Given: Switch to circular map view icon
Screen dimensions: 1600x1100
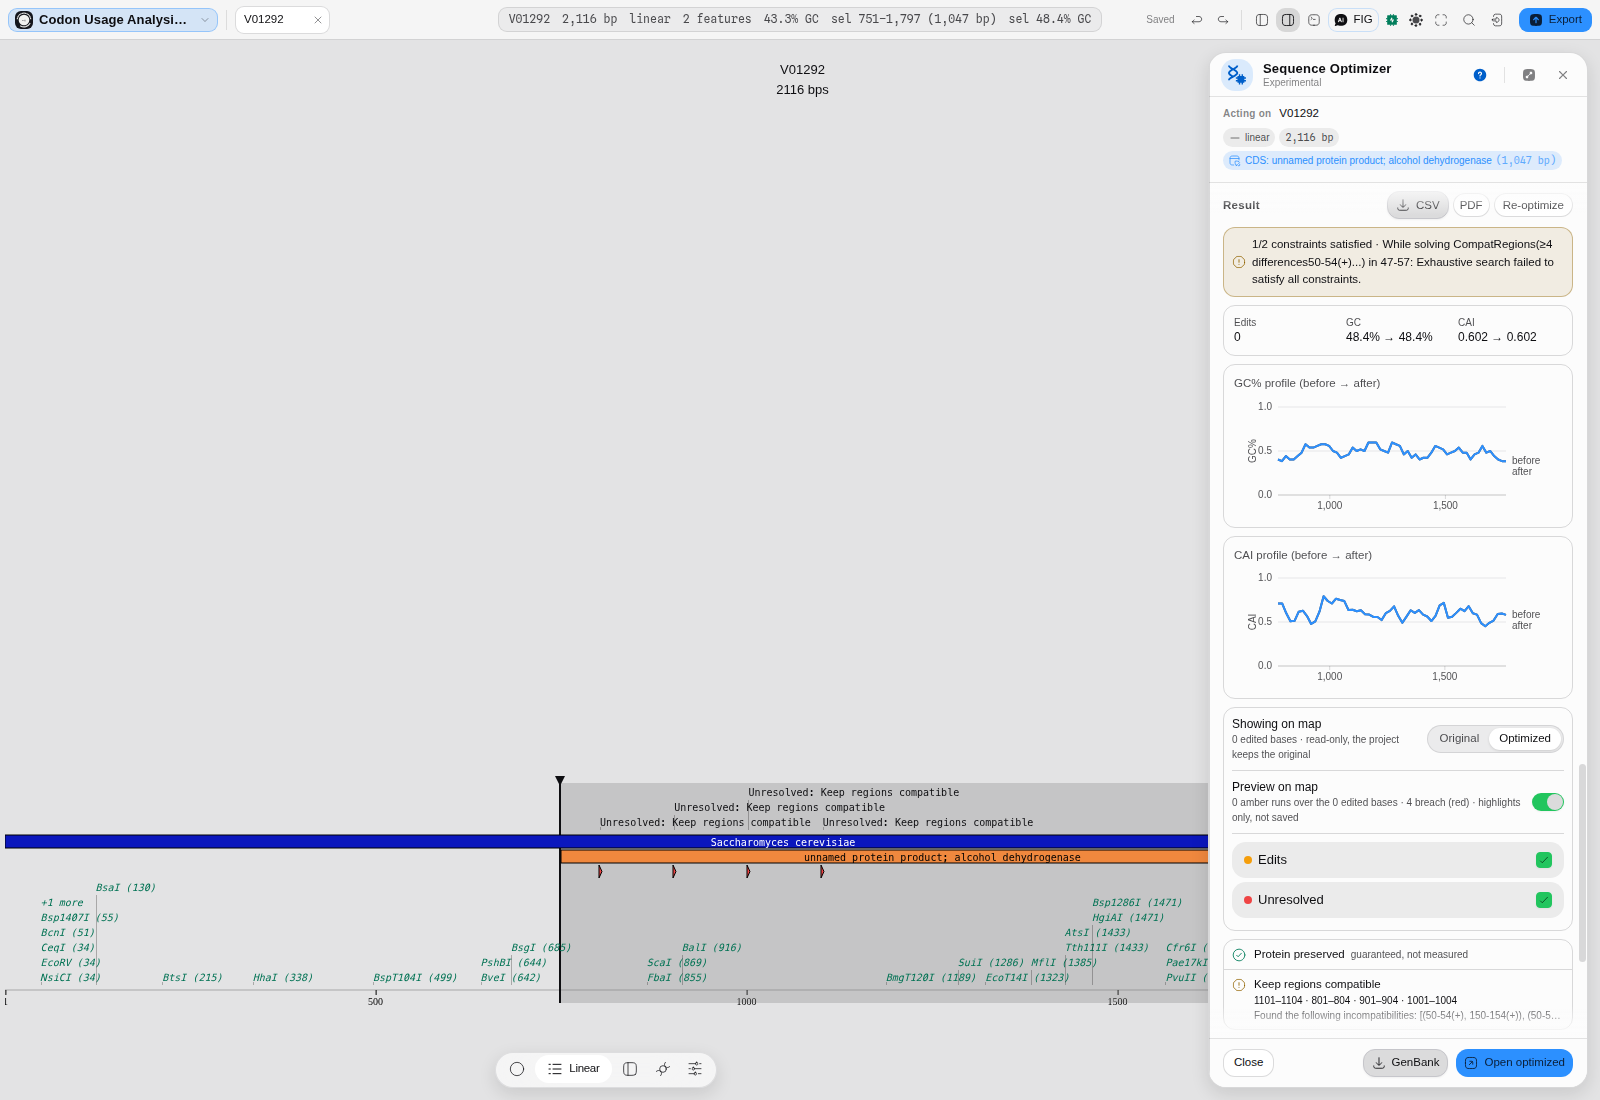Looking at the screenshot, I should coord(517,1069).
